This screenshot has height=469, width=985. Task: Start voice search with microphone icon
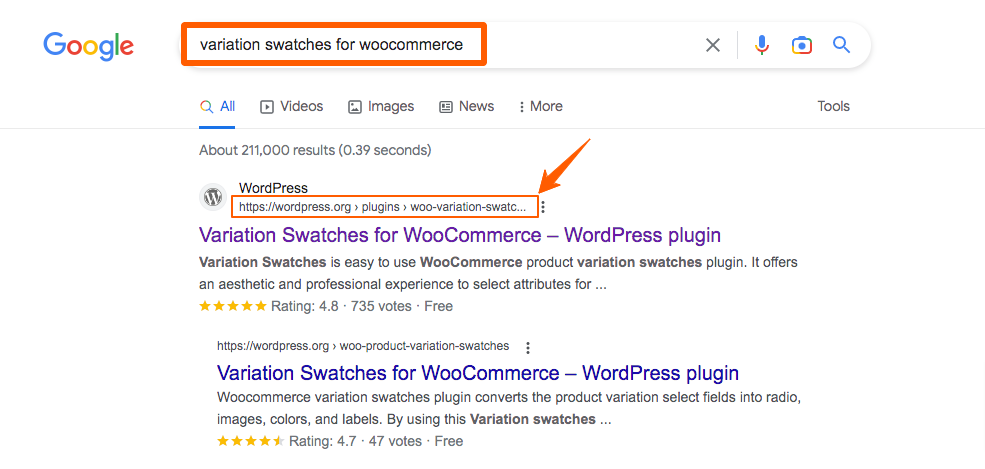[761, 45]
